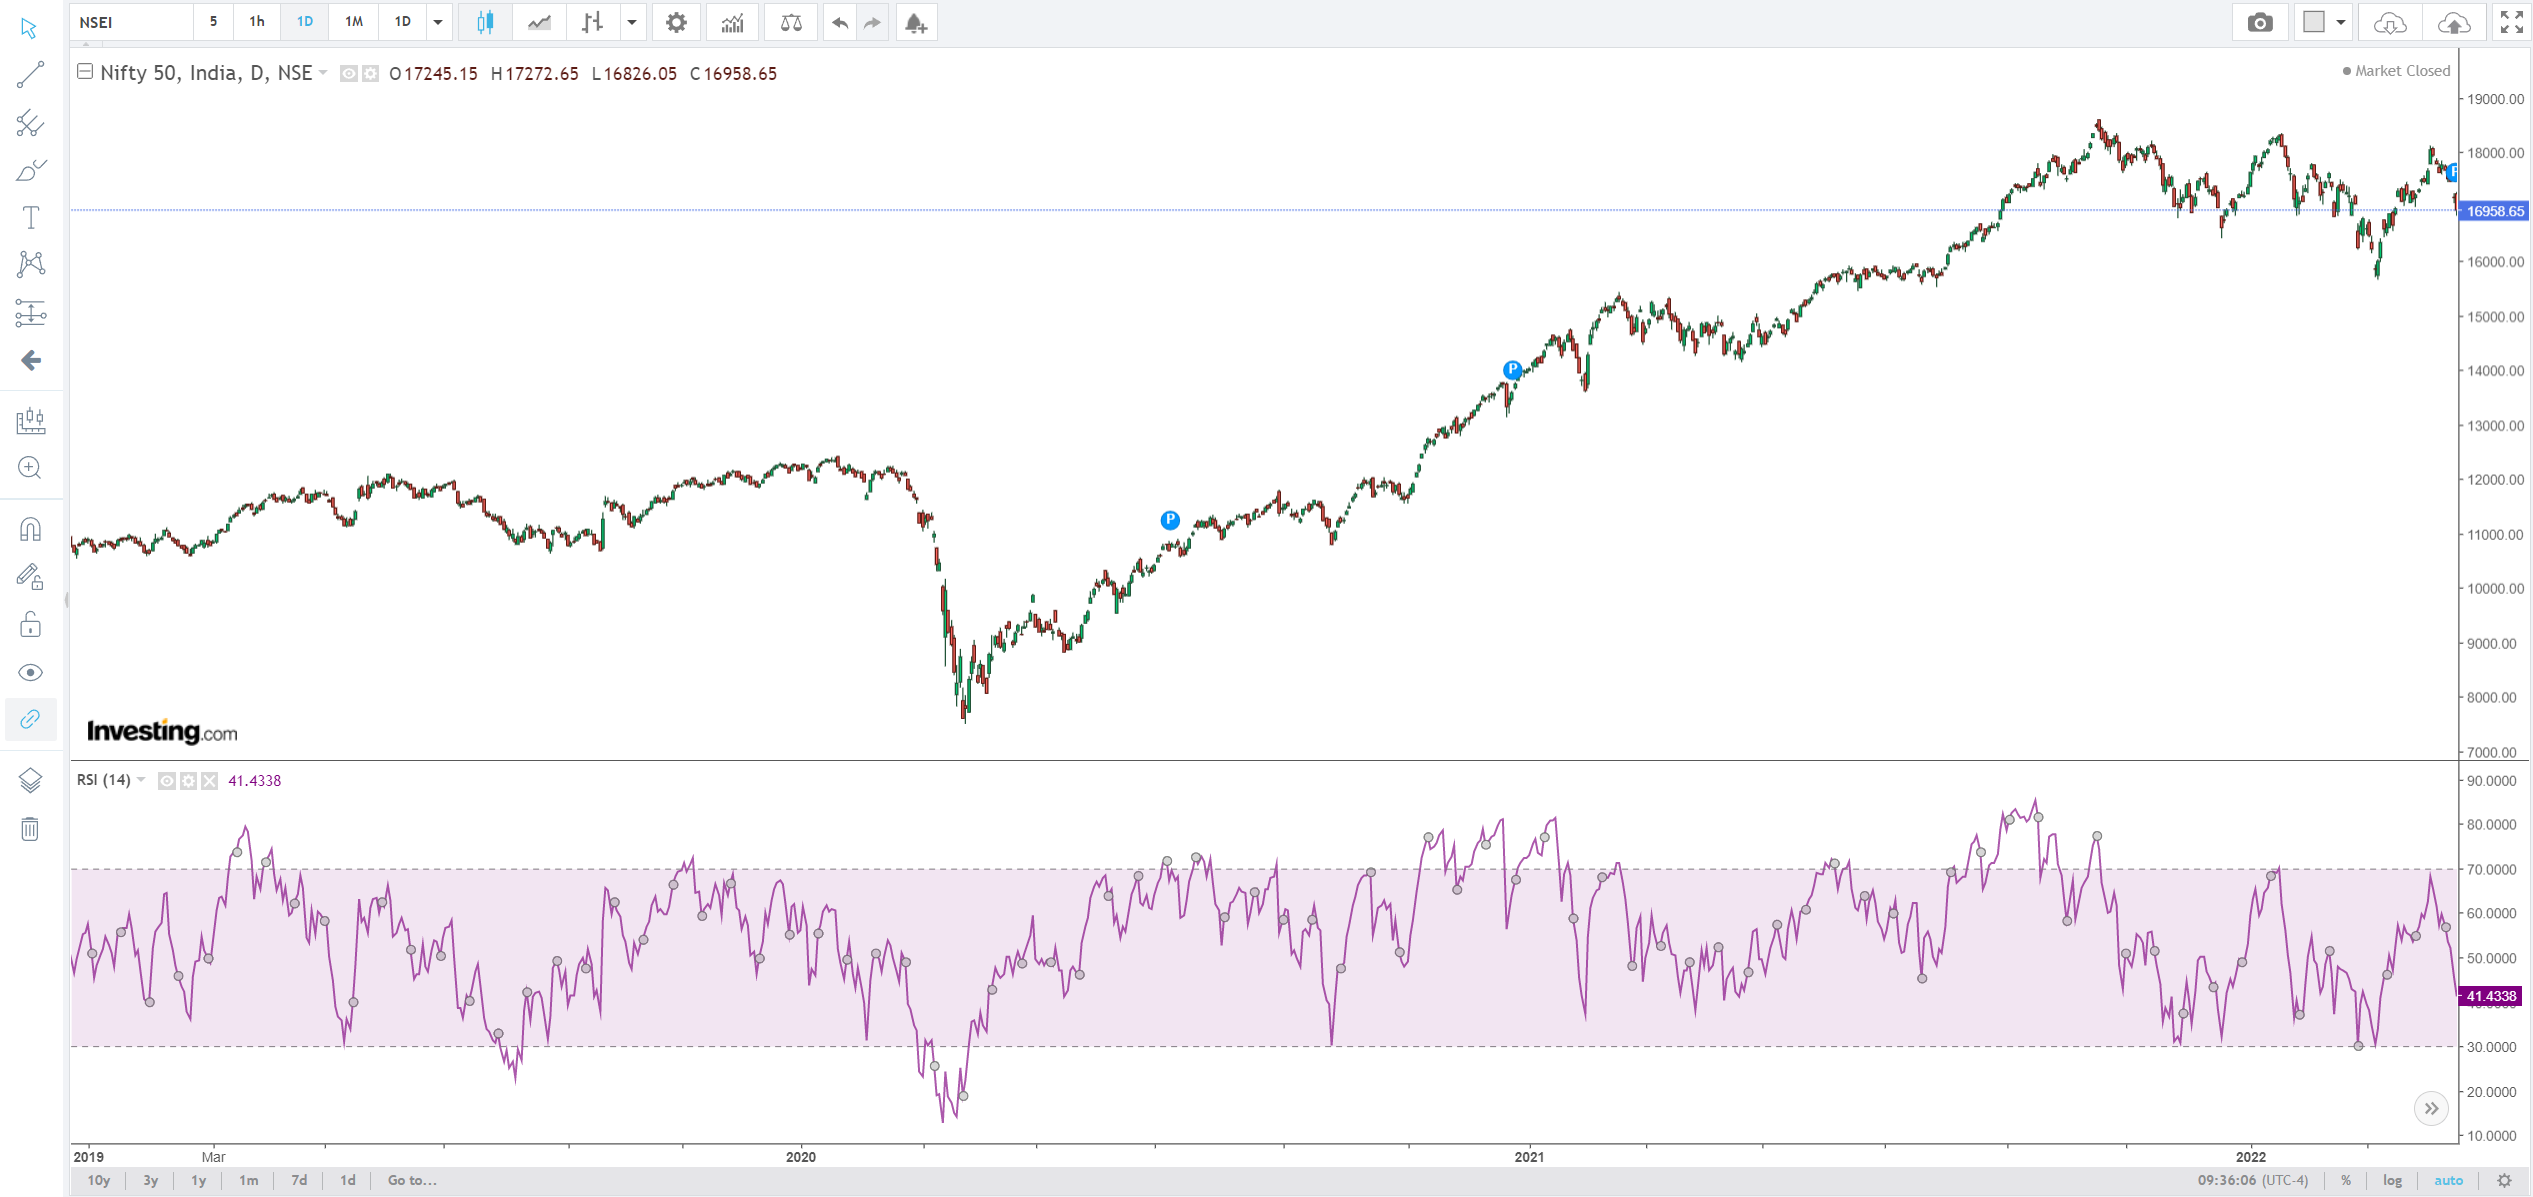Image resolution: width=2533 pixels, height=1197 pixels.
Task: Toggle stay in drawing mode
Action: tap(30, 577)
